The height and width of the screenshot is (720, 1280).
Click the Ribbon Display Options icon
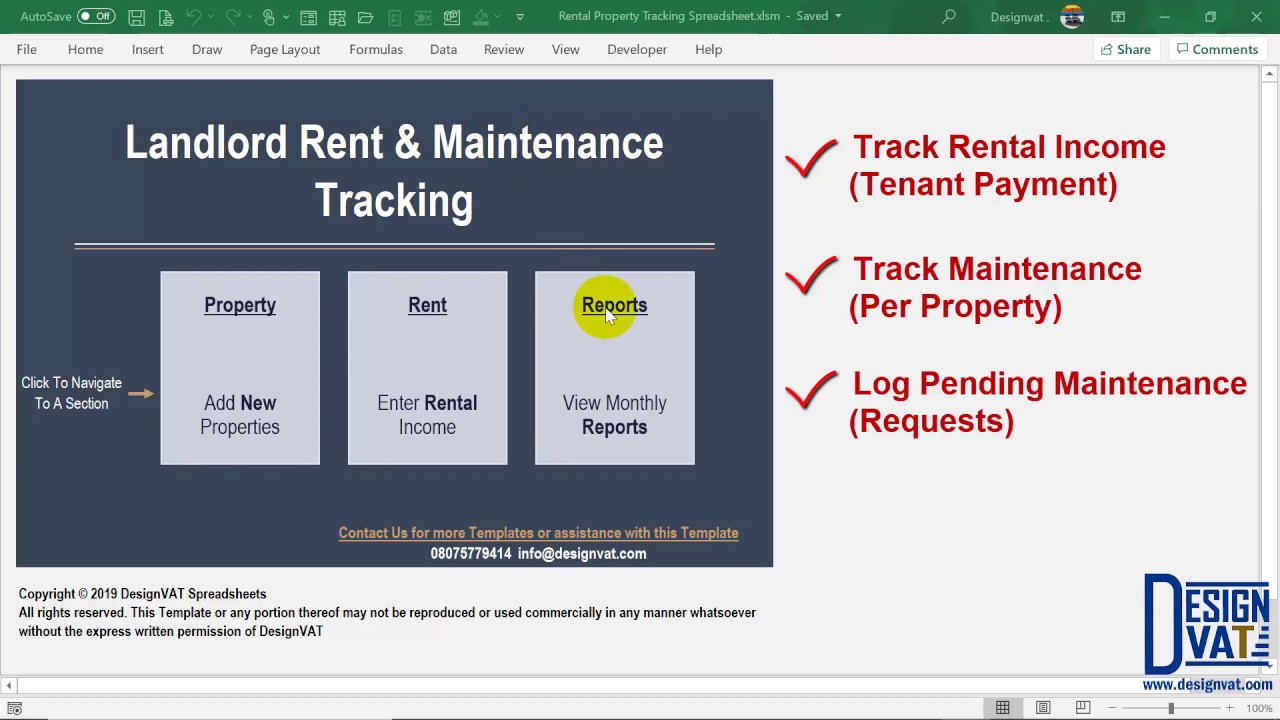pyautogui.click(x=1118, y=16)
